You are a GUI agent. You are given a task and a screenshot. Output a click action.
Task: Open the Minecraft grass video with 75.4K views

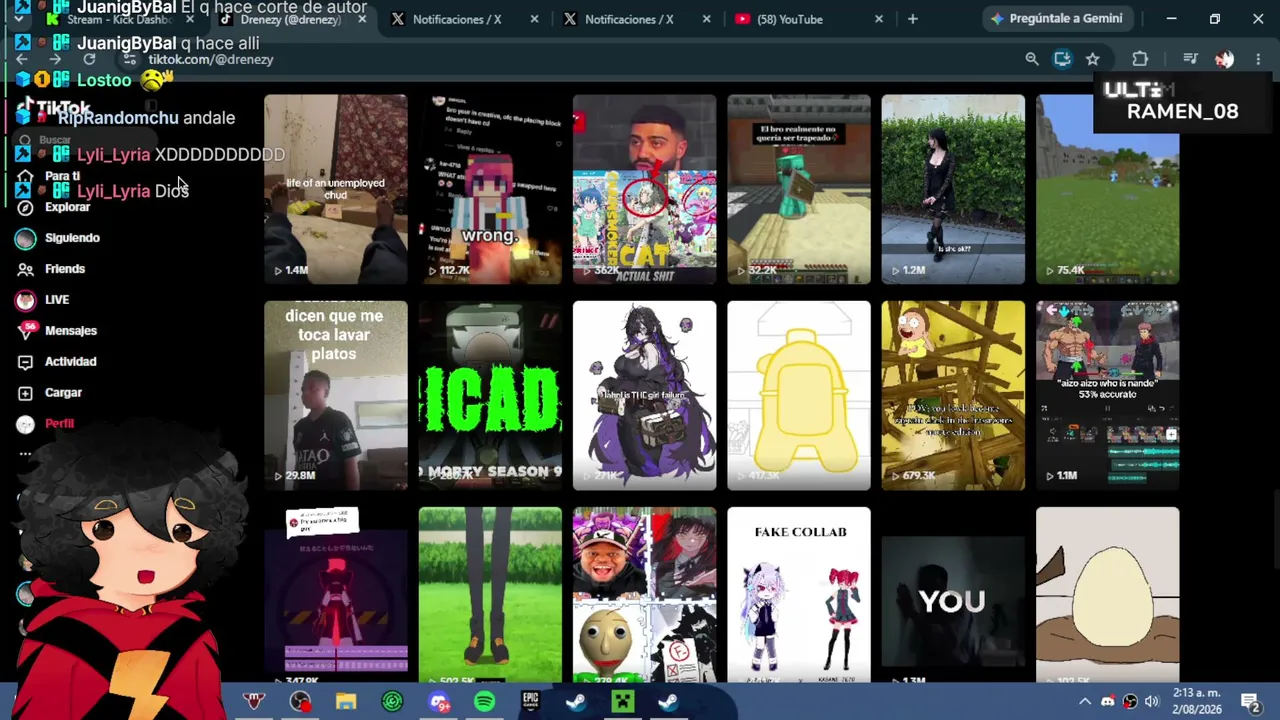point(1108,190)
